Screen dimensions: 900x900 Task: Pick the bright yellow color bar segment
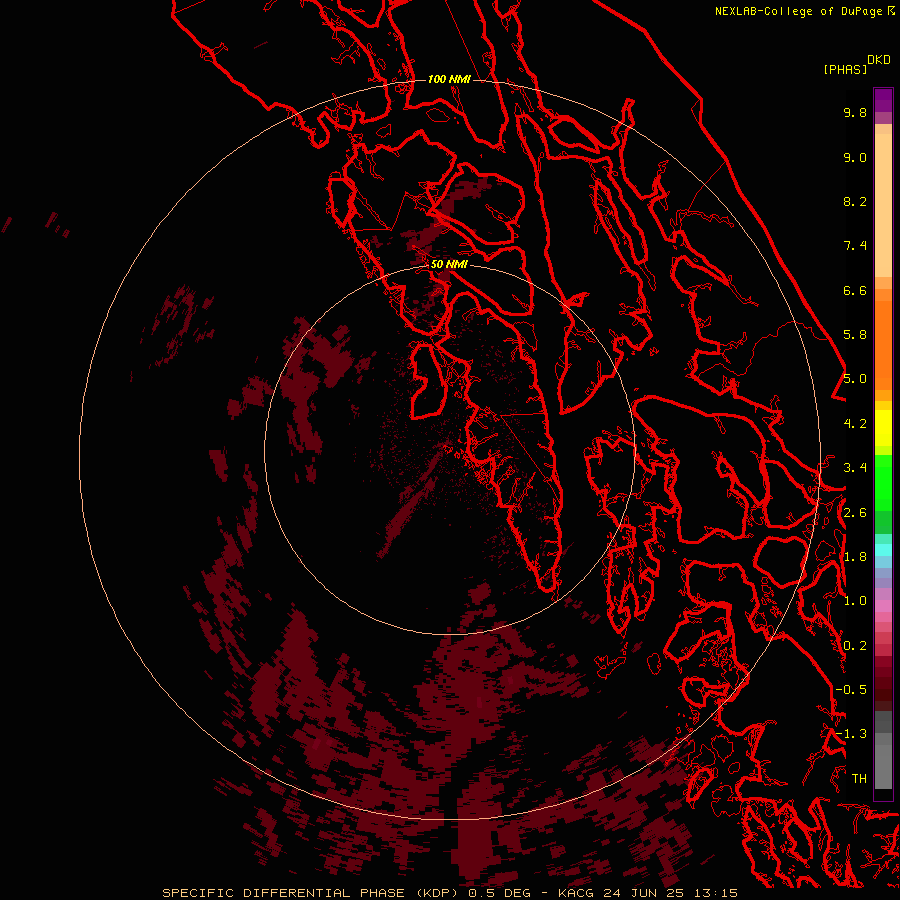coord(883,428)
